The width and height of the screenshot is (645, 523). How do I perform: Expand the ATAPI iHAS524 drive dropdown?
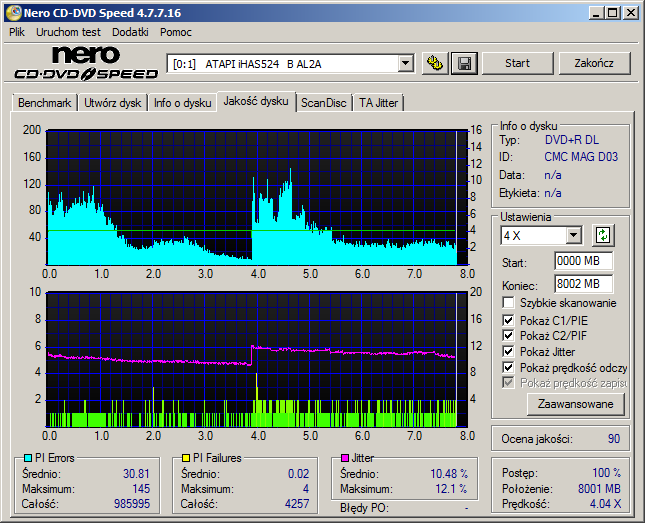pyautogui.click(x=406, y=64)
